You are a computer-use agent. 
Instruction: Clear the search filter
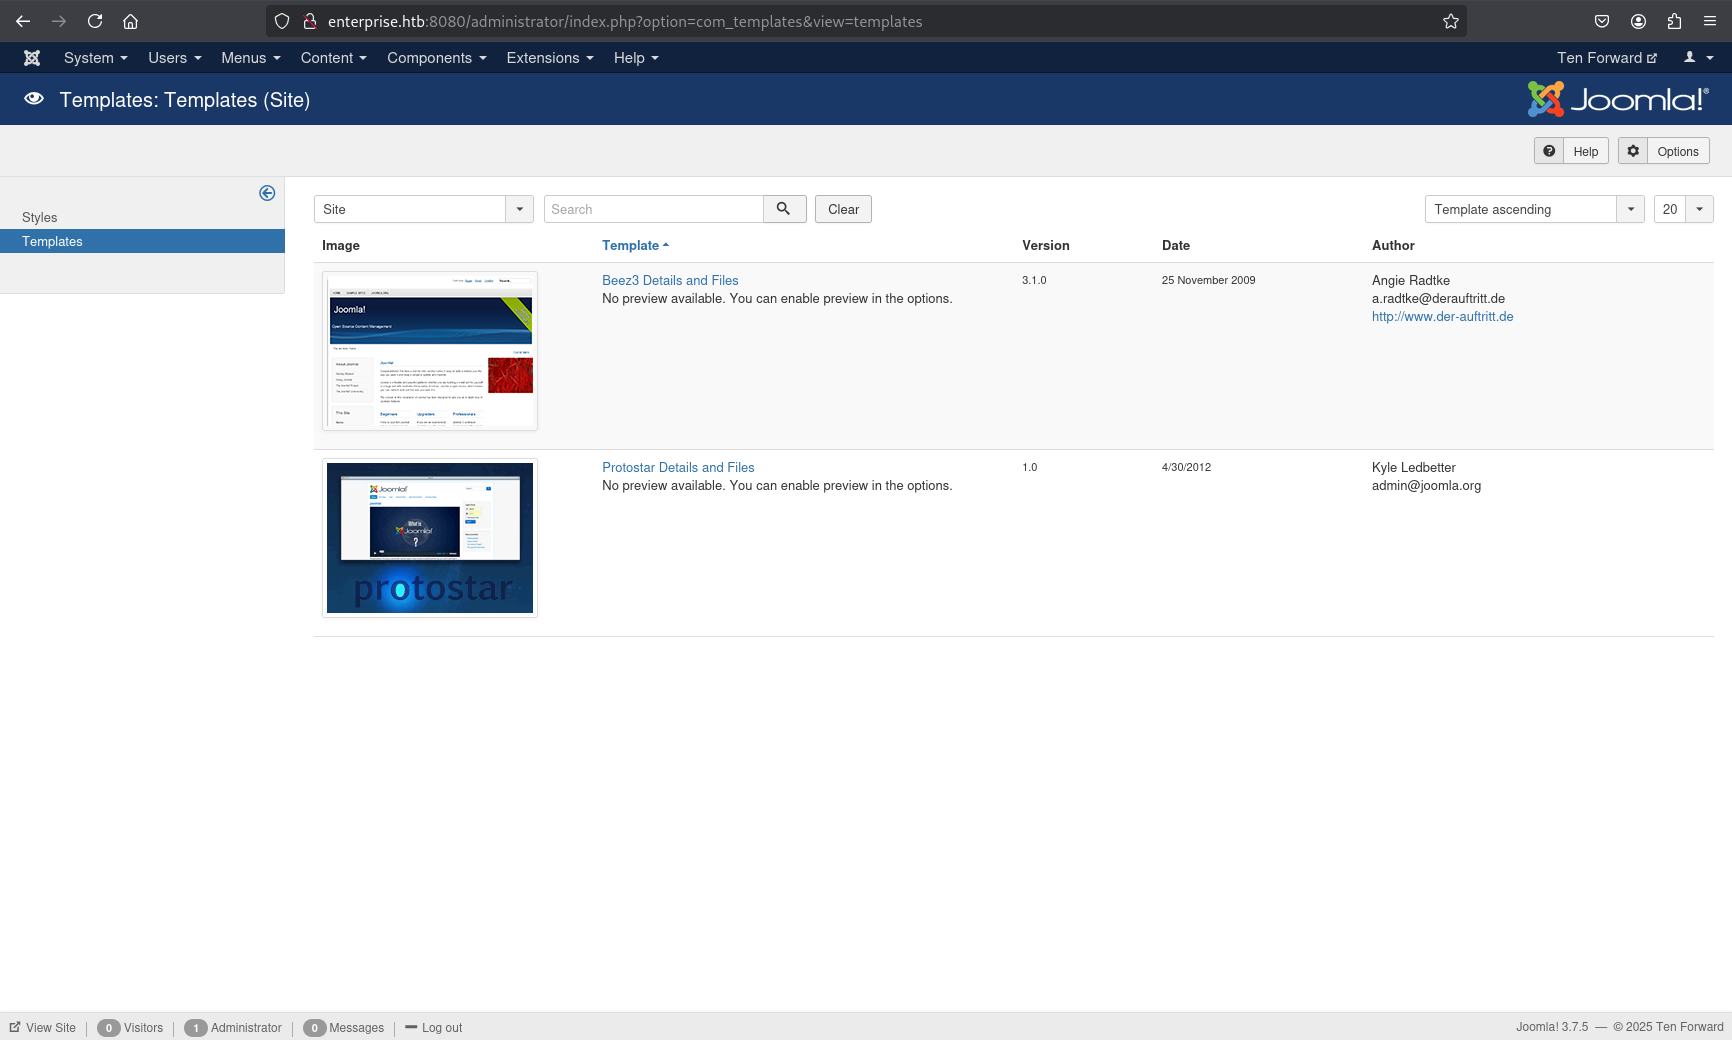843,209
